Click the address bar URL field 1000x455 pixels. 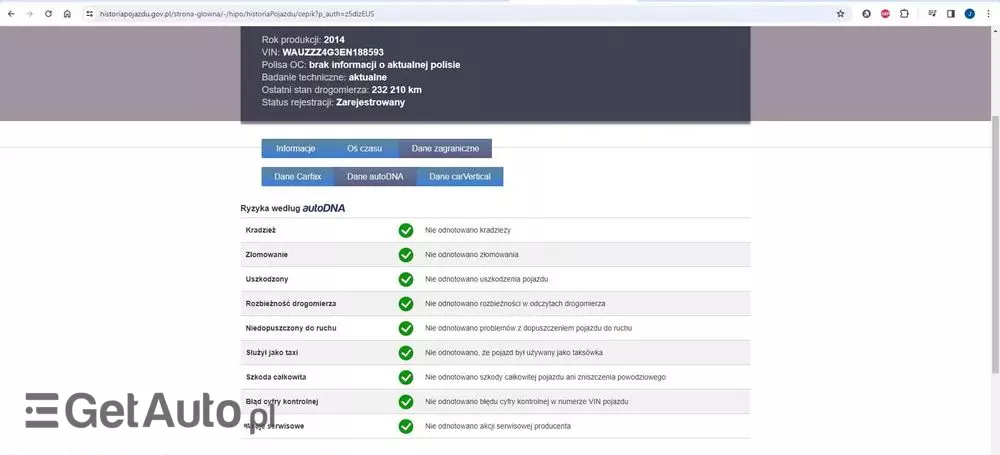pyautogui.click(x=450, y=14)
